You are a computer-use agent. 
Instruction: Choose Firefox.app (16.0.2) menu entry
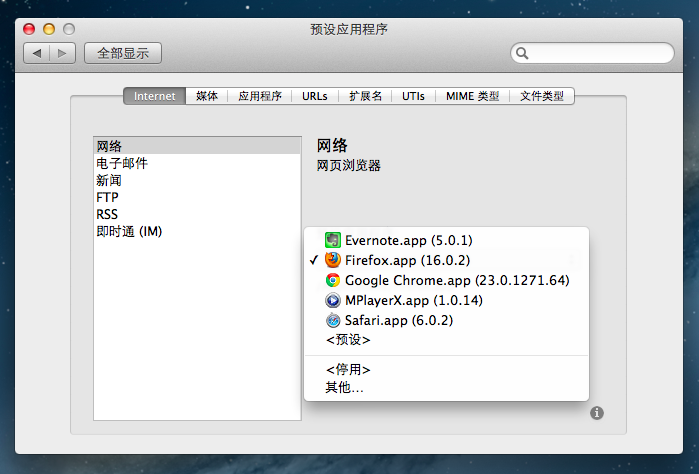[x=446, y=260]
